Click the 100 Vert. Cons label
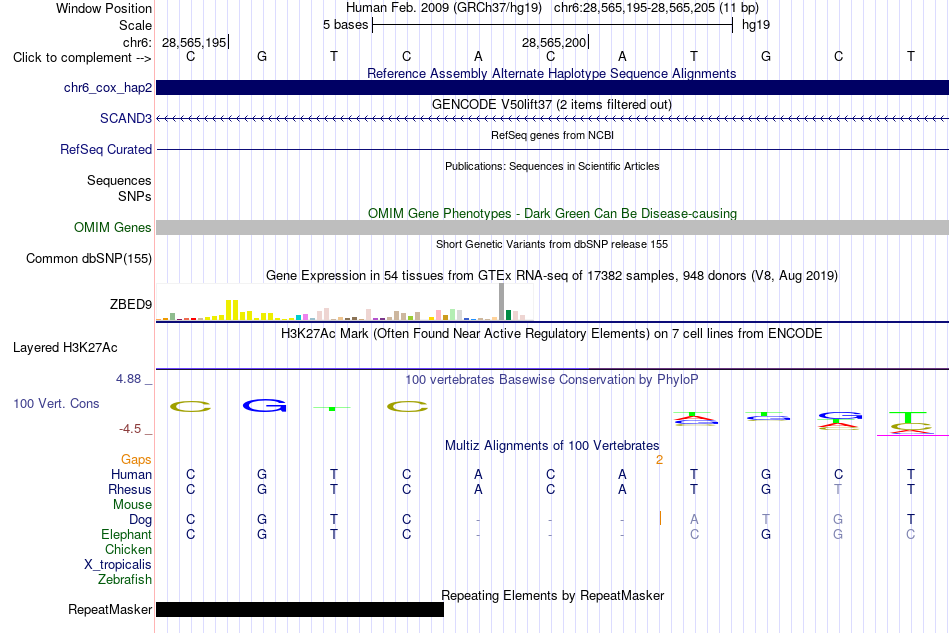950x633 pixels. pos(56,403)
